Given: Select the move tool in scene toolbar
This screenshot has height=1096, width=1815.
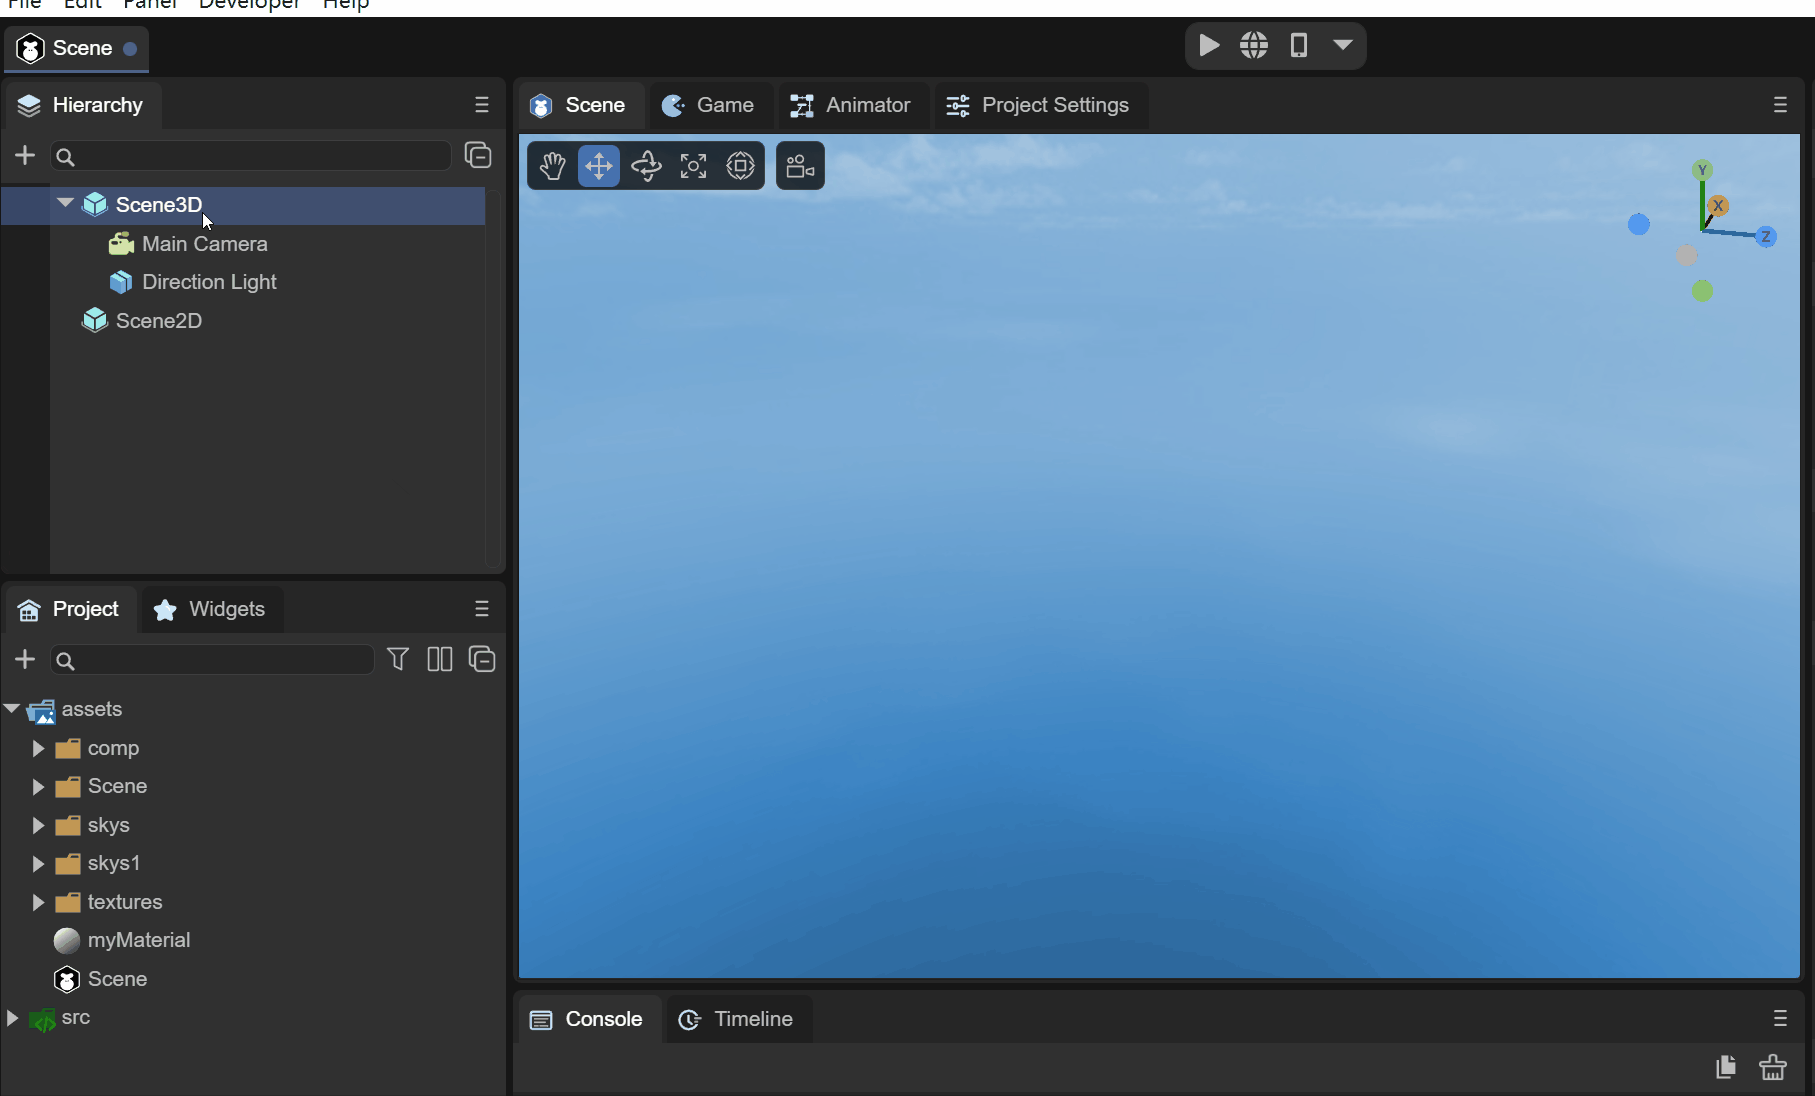Looking at the screenshot, I should coord(598,166).
